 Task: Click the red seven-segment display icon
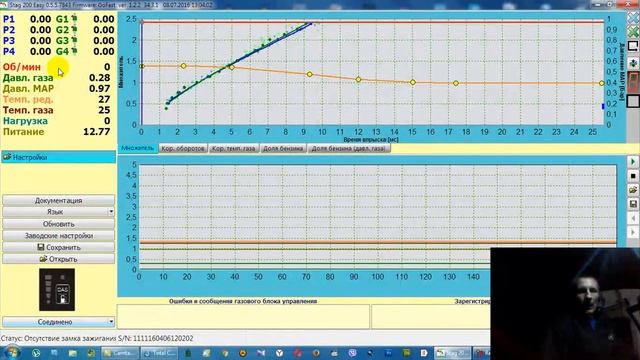(x=633, y=82)
